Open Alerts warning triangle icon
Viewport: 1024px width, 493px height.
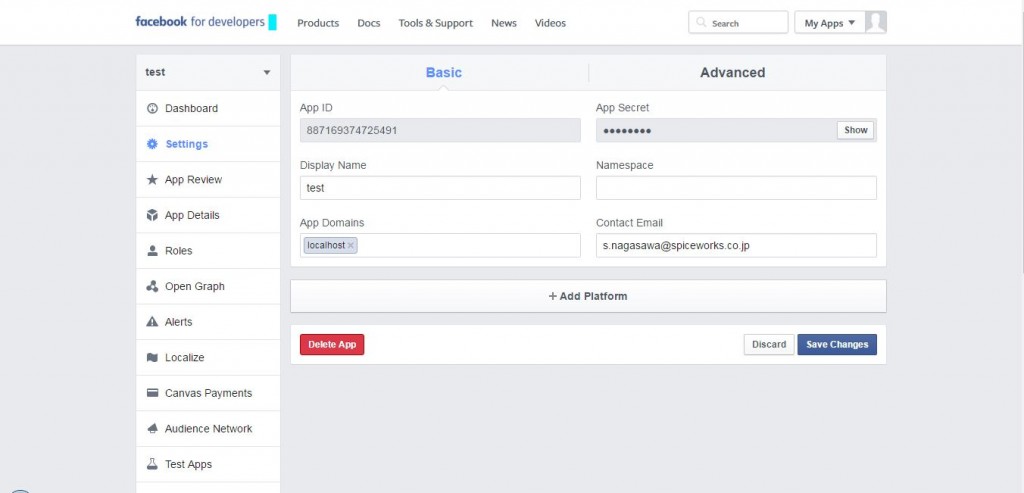152,322
